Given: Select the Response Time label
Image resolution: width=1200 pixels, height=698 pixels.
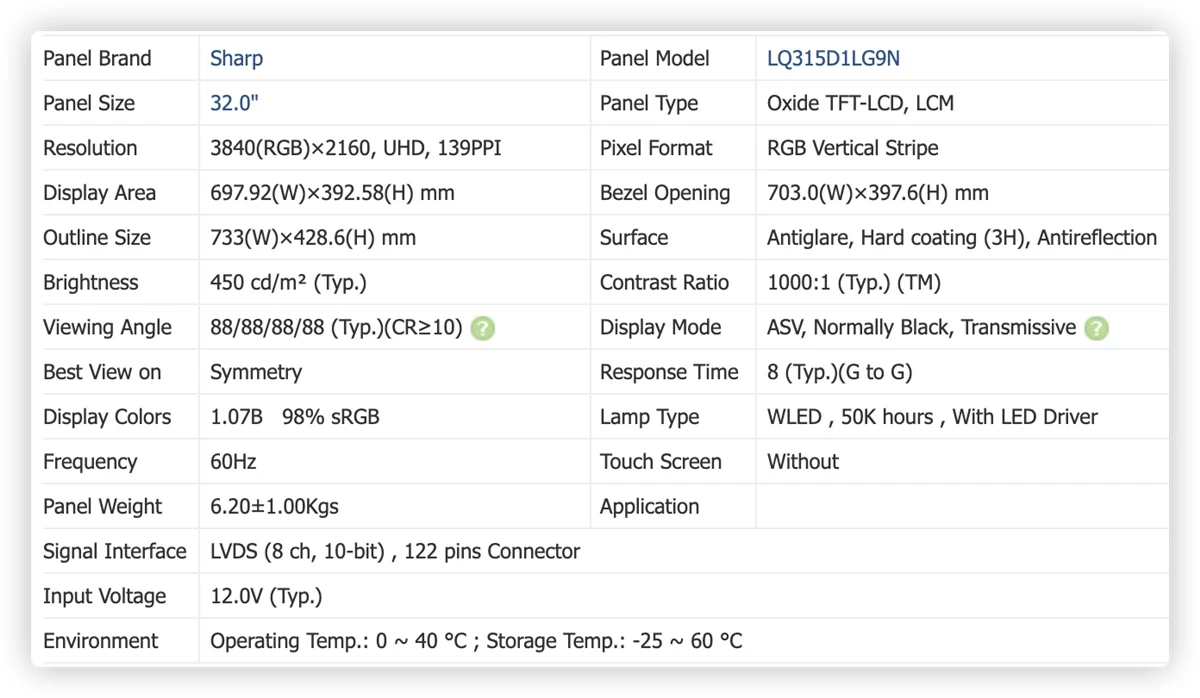Looking at the screenshot, I should point(669,373).
